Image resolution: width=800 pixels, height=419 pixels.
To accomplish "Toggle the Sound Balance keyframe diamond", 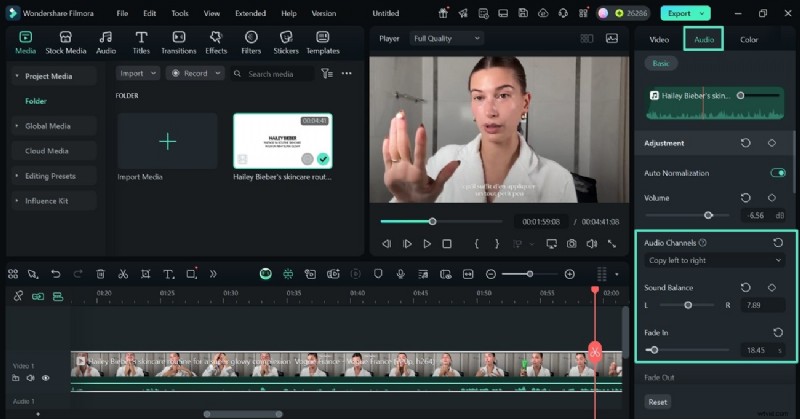I will pyautogui.click(x=772, y=288).
